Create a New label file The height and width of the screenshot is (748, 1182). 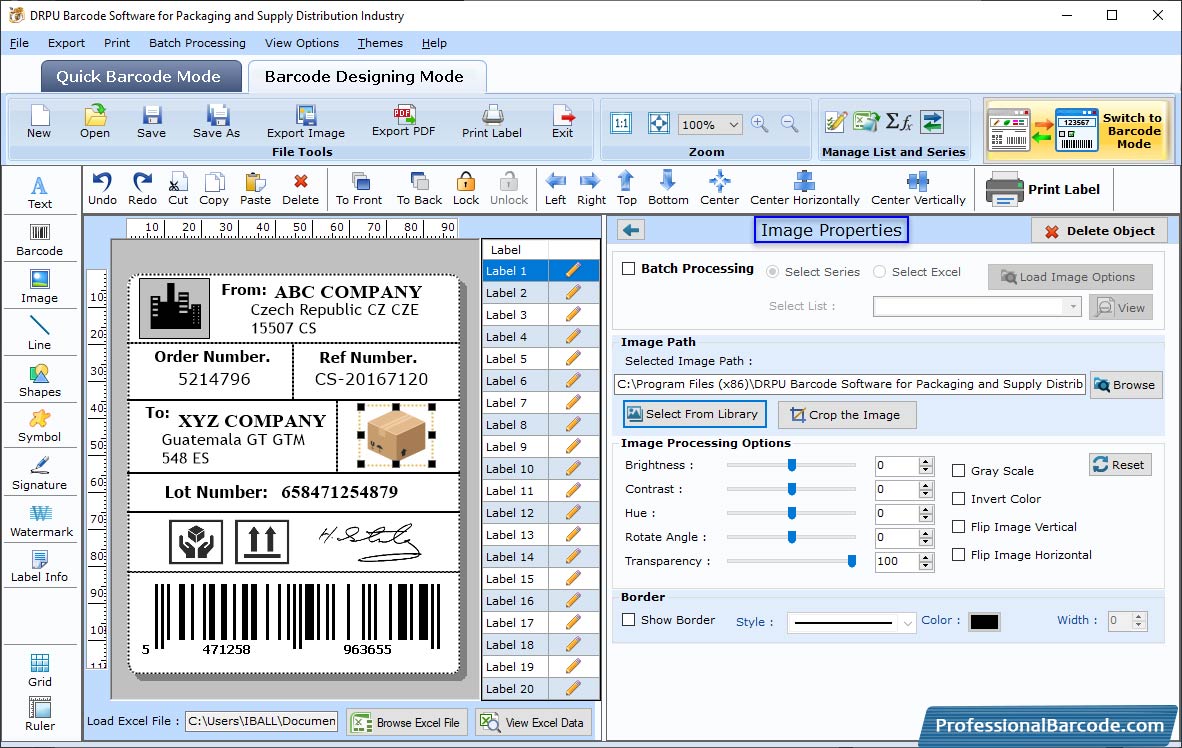click(39, 121)
